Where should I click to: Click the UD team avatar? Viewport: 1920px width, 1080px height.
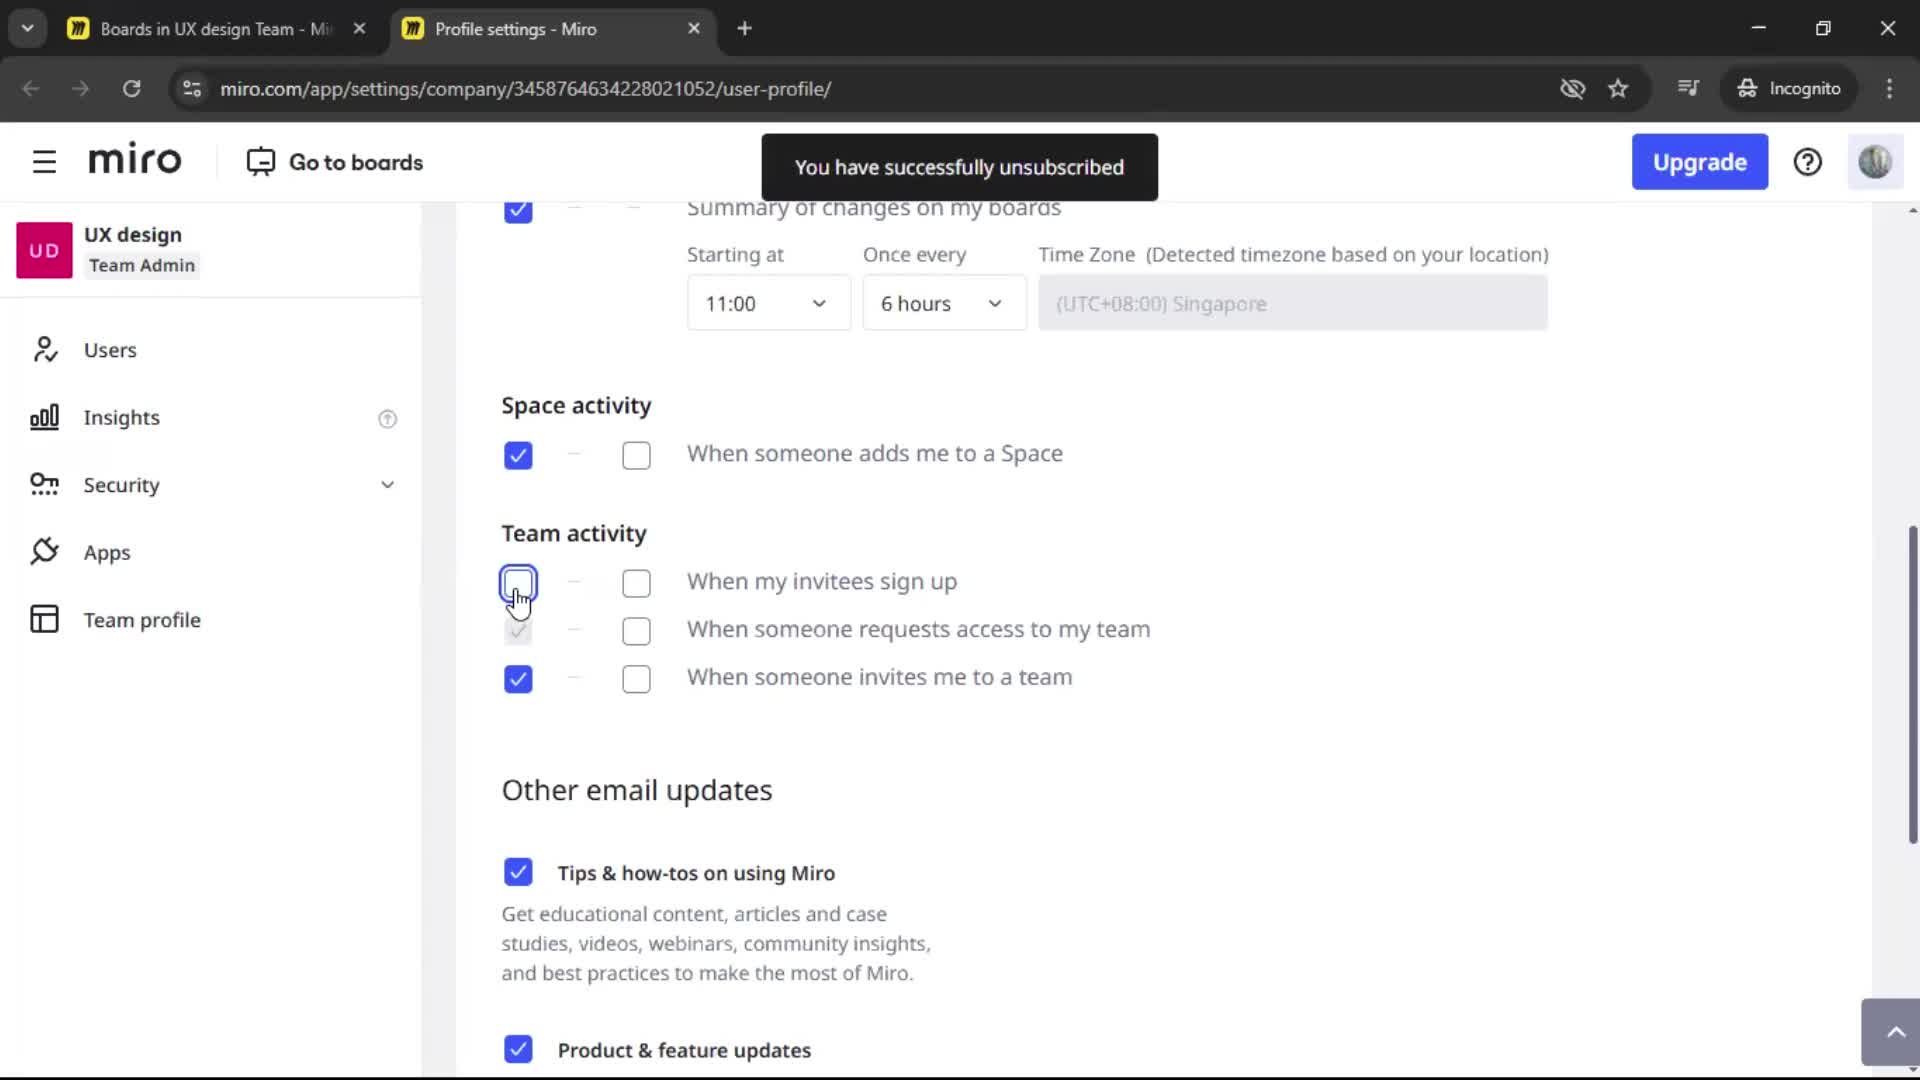[44, 250]
